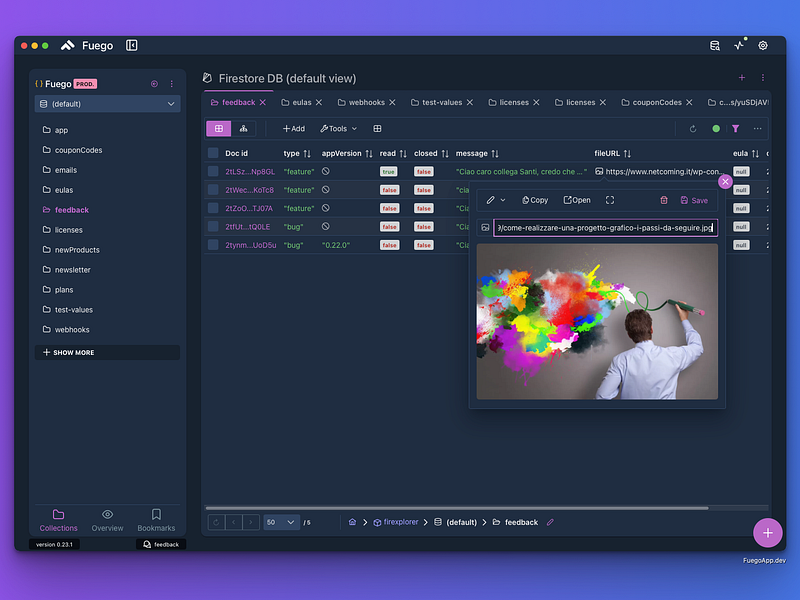
Task: Add new view with plus icon
Action: pyautogui.click(x=742, y=78)
